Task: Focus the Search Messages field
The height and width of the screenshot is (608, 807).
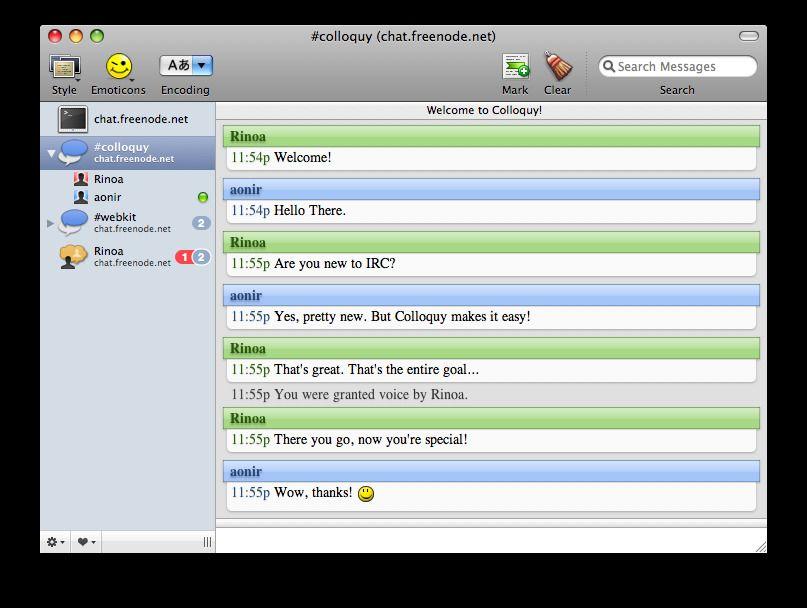Action: pyautogui.click(x=677, y=66)
